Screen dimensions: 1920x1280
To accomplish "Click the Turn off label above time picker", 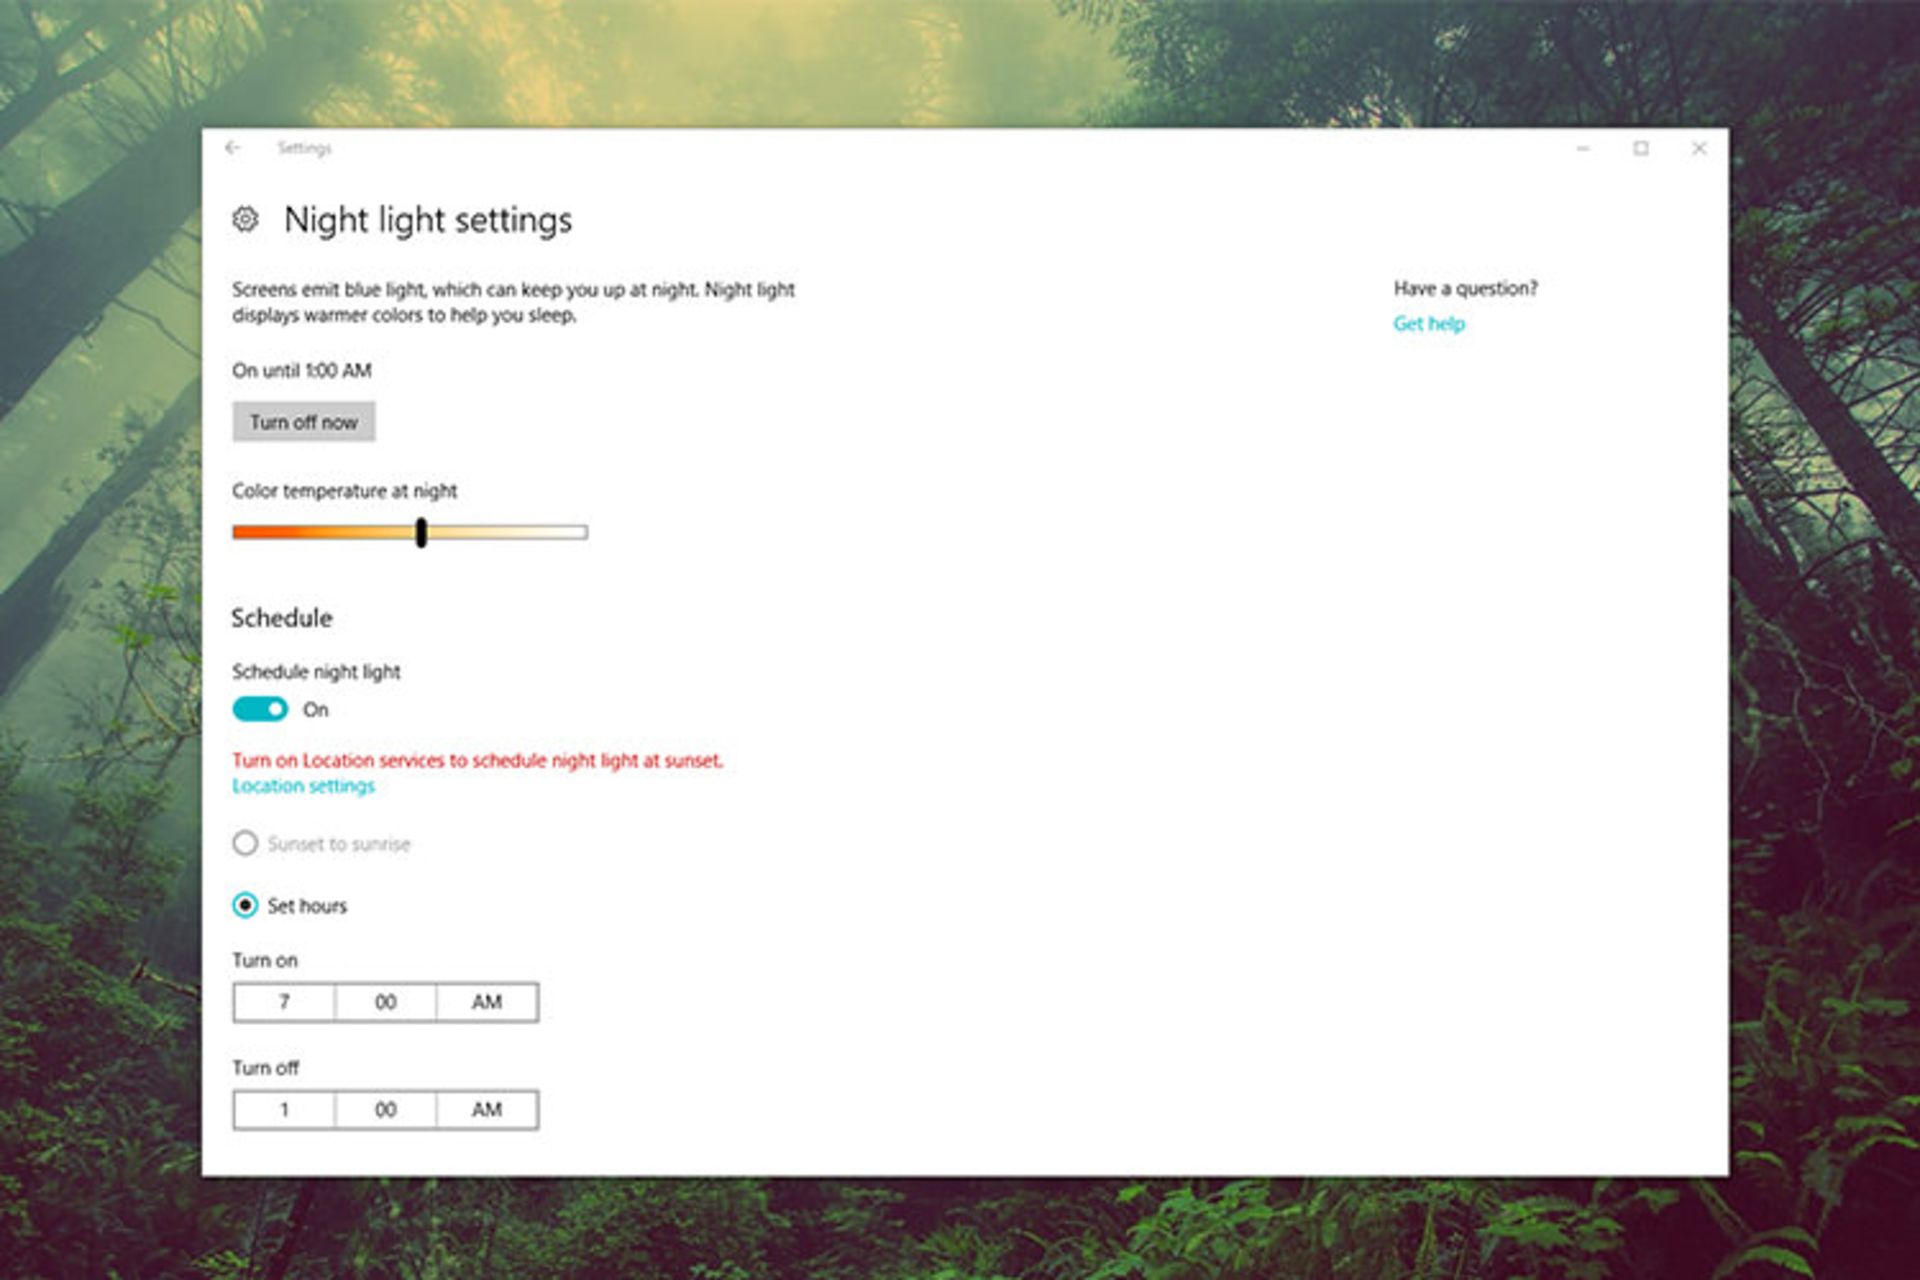I will [266, 1068].
